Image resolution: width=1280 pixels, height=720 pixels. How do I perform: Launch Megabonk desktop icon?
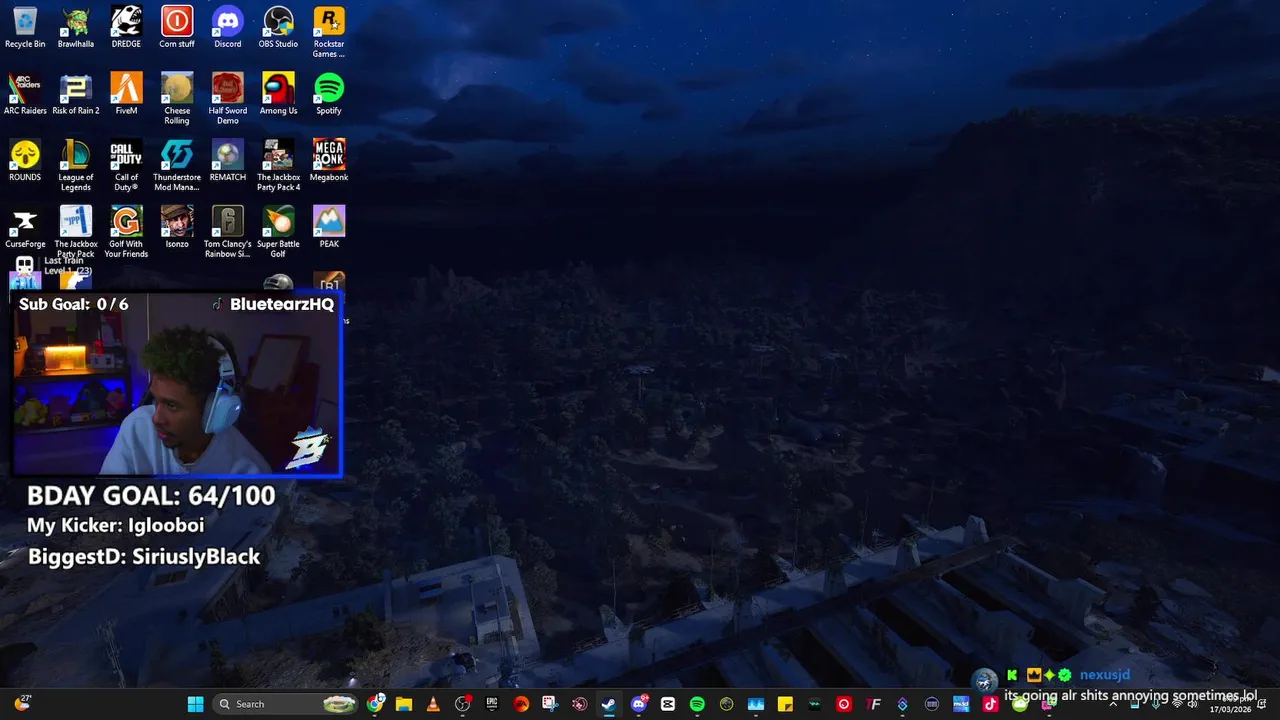click(x=329, y=160)
